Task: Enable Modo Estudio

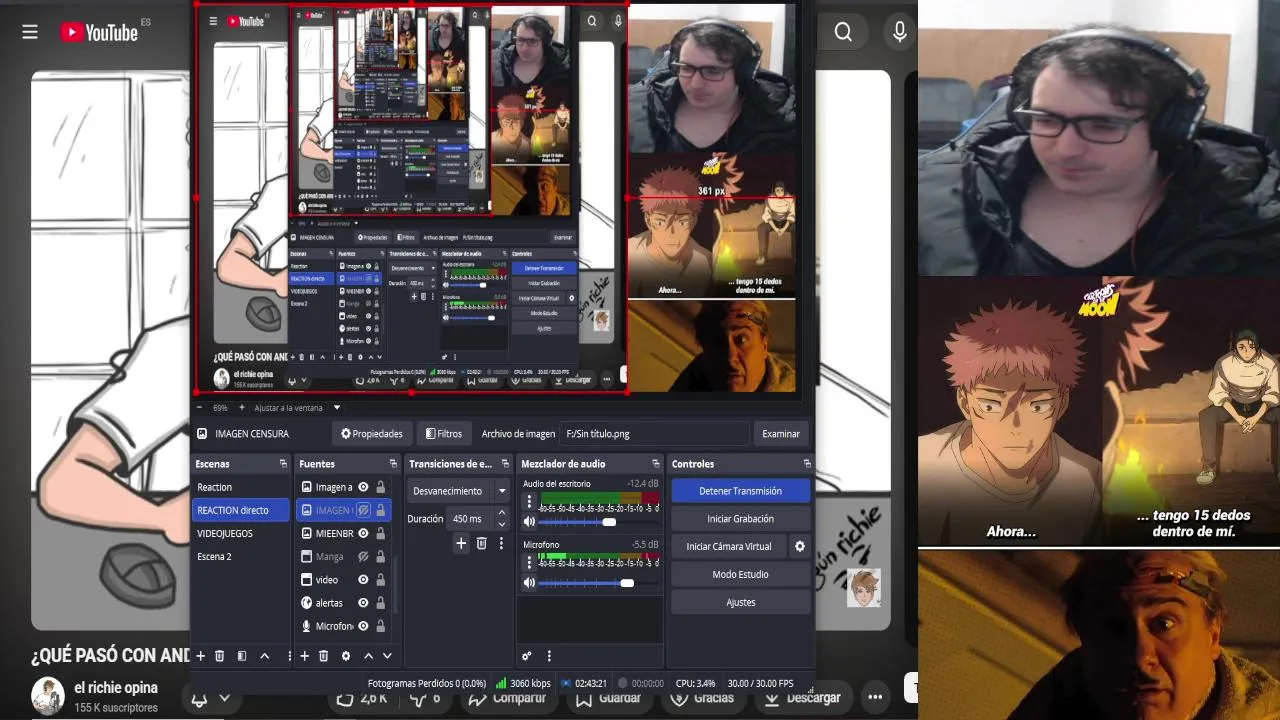Action: 740,574
